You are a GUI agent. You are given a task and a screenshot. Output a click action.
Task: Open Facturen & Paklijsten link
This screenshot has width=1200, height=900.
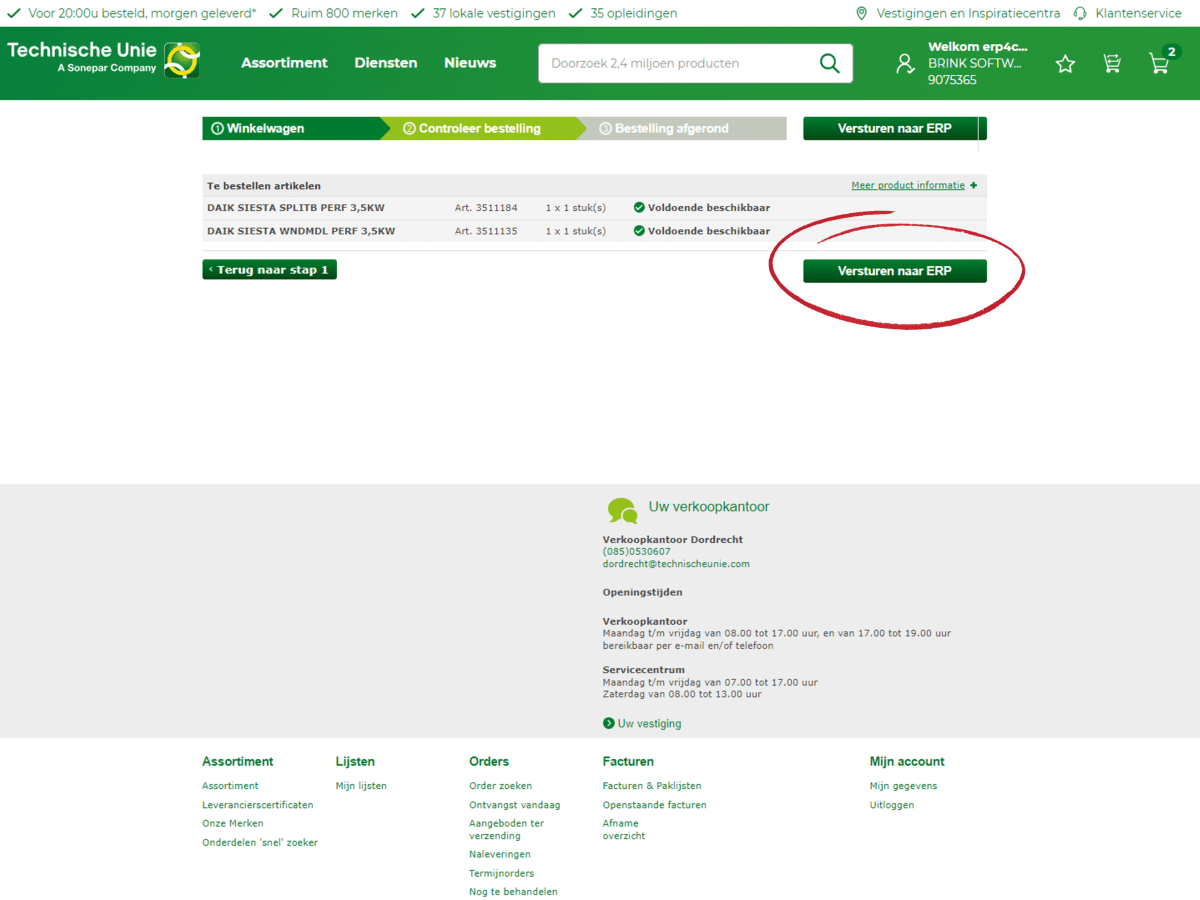(x=652, y=786)
